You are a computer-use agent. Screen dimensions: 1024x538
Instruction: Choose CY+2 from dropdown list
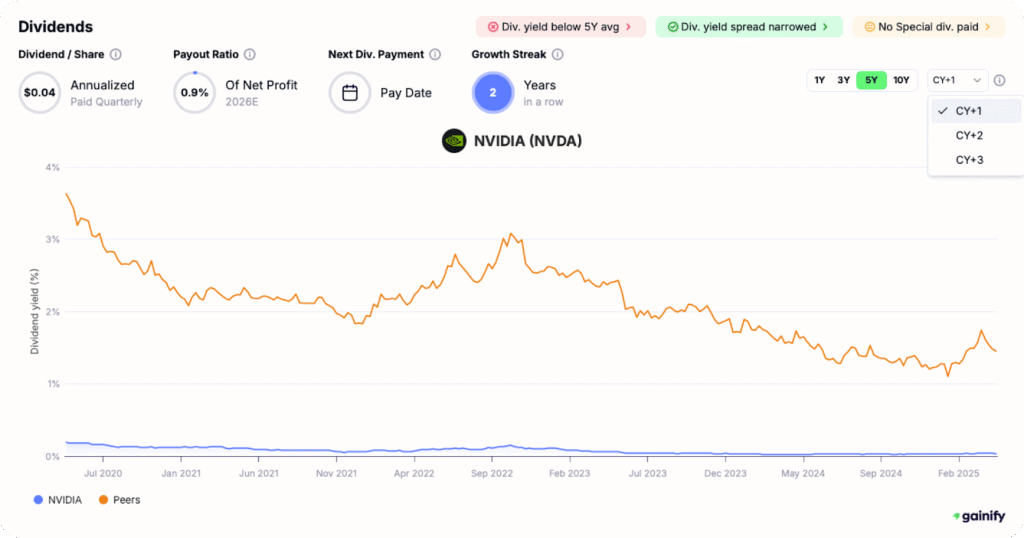(976, 136)
